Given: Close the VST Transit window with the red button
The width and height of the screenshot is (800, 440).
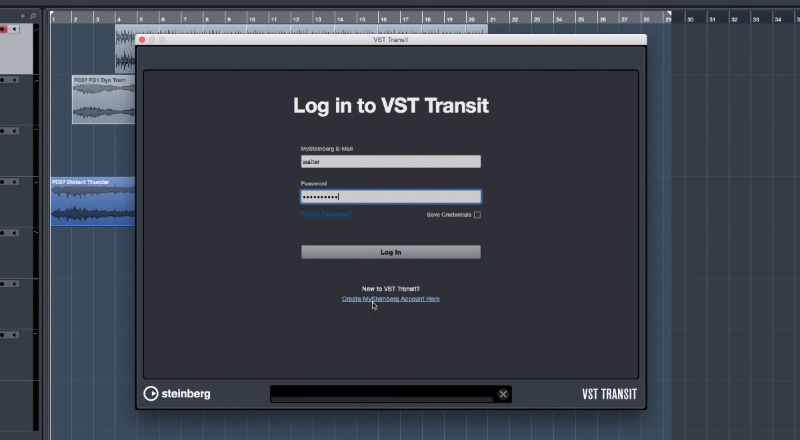Looking at the screenshot, I should 142,40.
